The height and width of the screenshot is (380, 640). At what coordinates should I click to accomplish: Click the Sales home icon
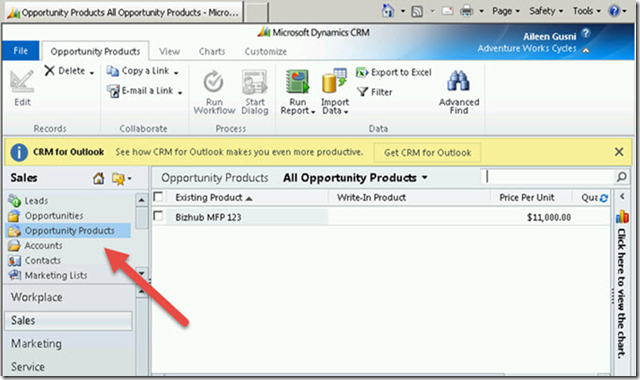pyautogui.click(x=98, y=178)
